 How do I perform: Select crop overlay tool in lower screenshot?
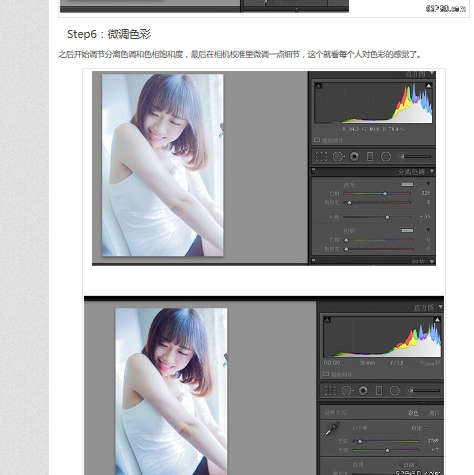330,390
